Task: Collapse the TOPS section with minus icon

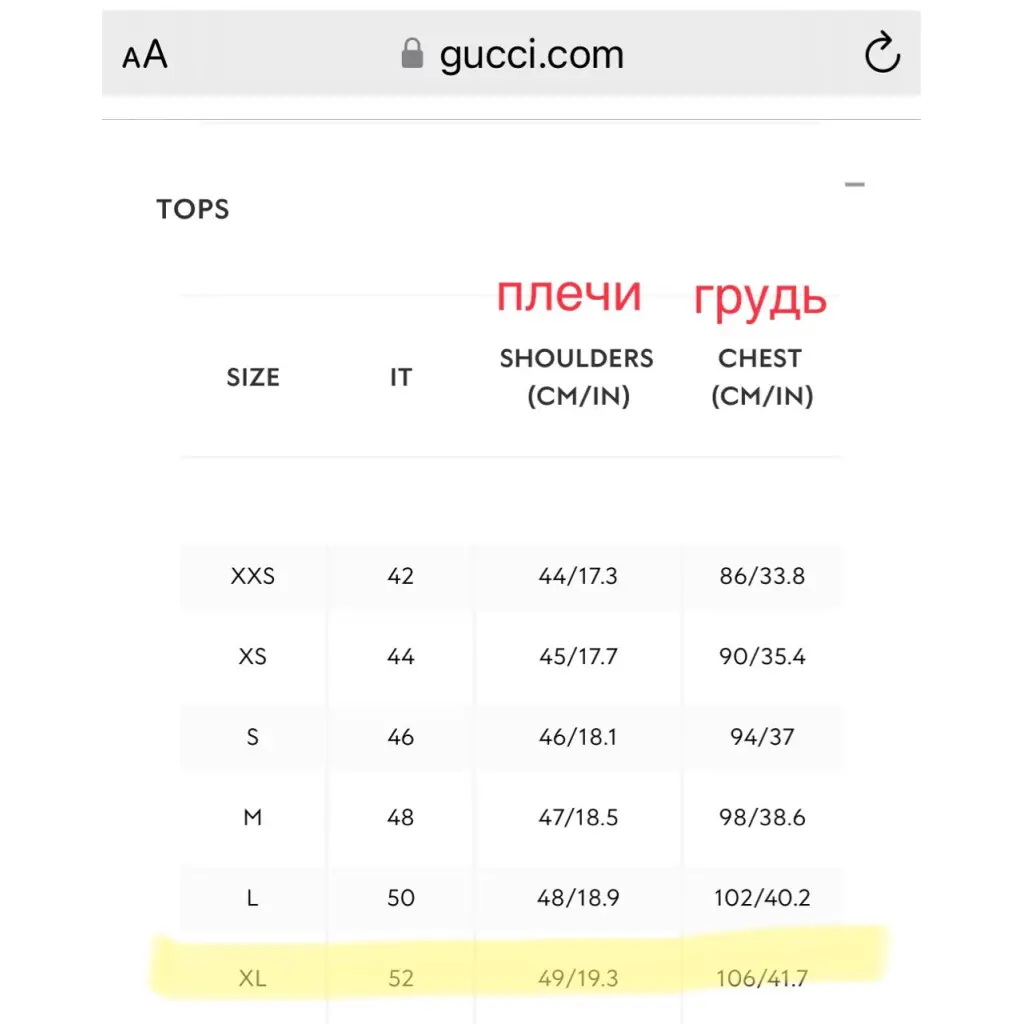Action: pyautogui.click(x=854, y=185)
